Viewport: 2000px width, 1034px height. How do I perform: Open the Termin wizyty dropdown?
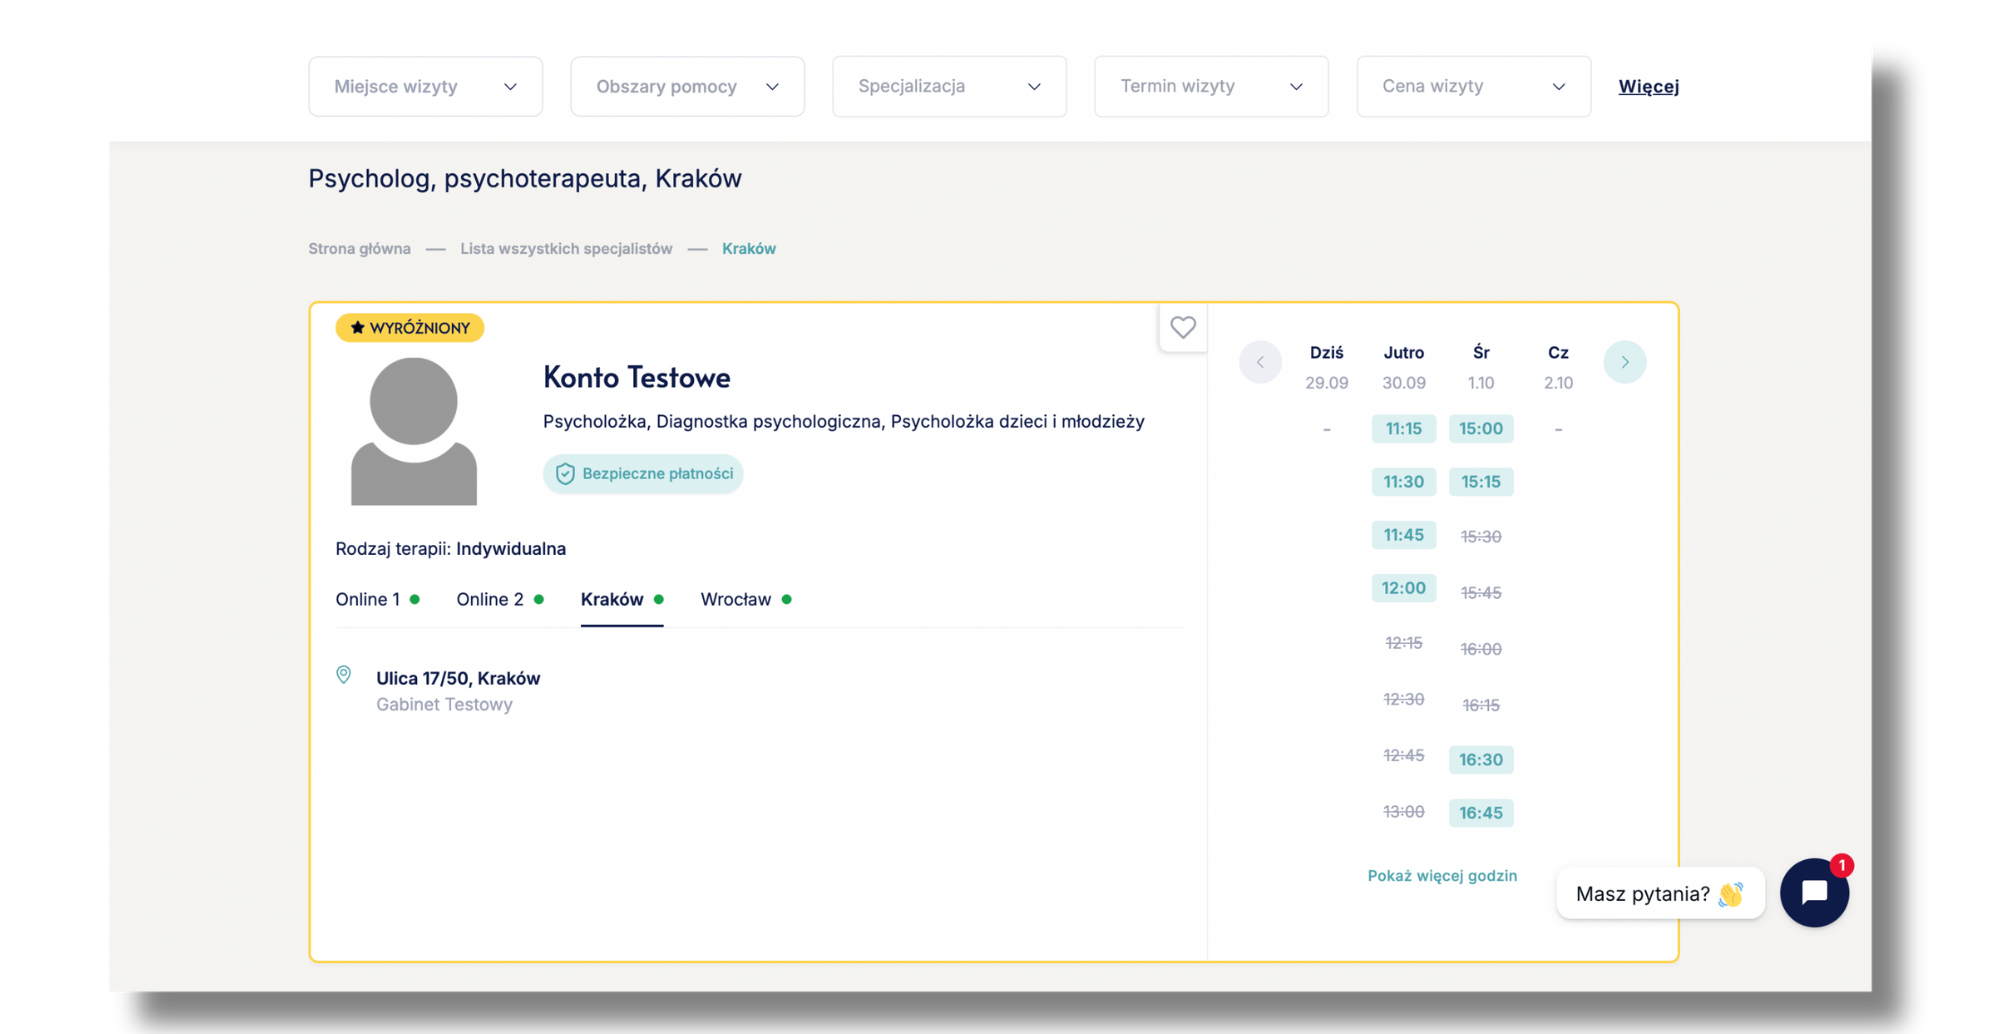[1211, 87]
